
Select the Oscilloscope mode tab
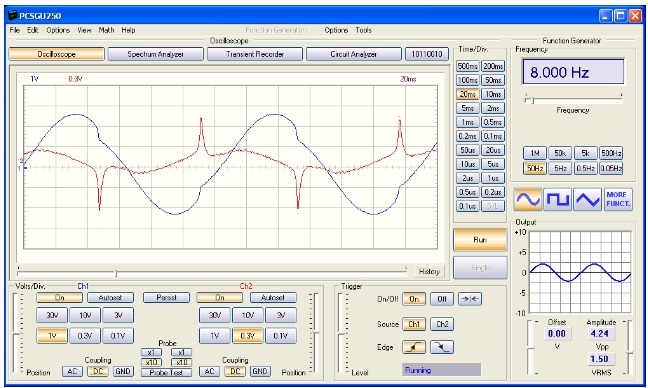click(x=57, y=54)
